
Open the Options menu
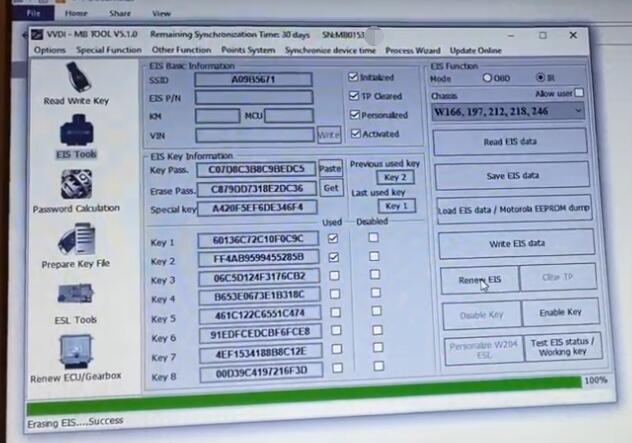50,50
